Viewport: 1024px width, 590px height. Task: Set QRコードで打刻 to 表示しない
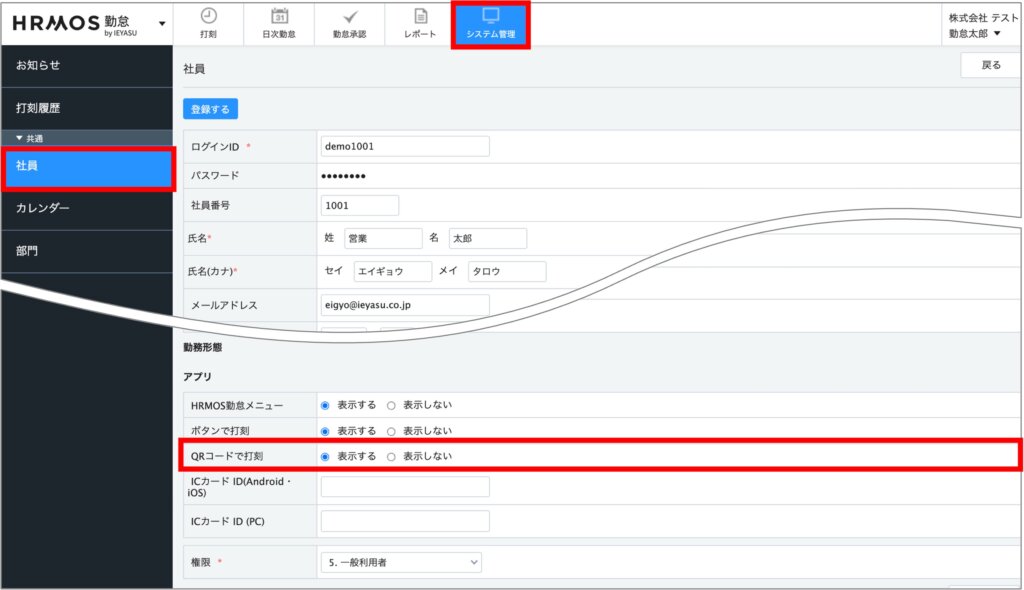[x=392, y=456]
